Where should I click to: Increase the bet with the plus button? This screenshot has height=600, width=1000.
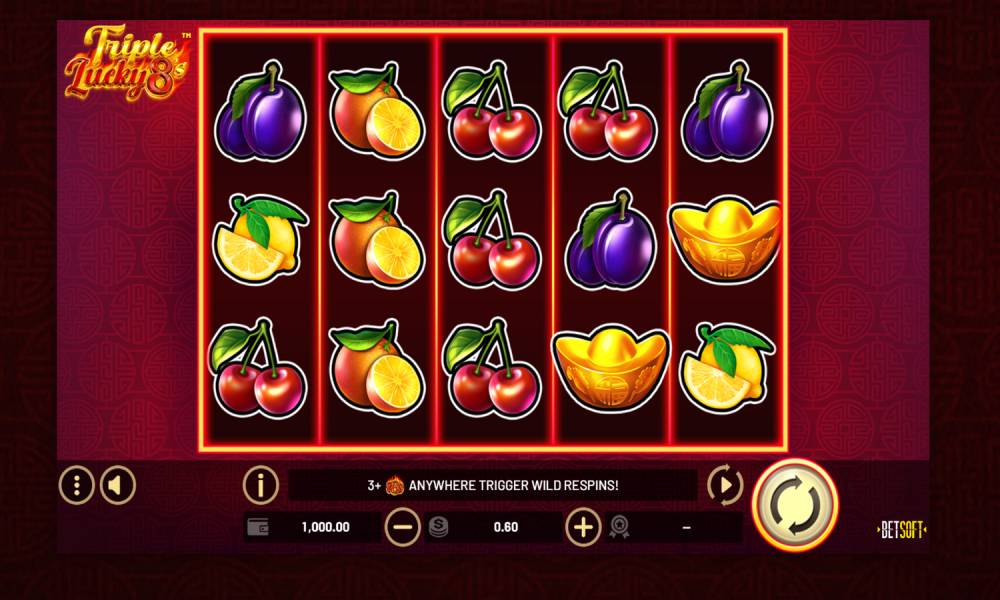[584, 527]
